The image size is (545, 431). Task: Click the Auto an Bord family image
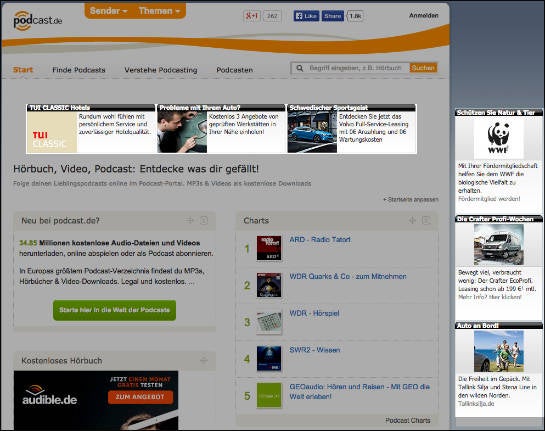[499, 351]
